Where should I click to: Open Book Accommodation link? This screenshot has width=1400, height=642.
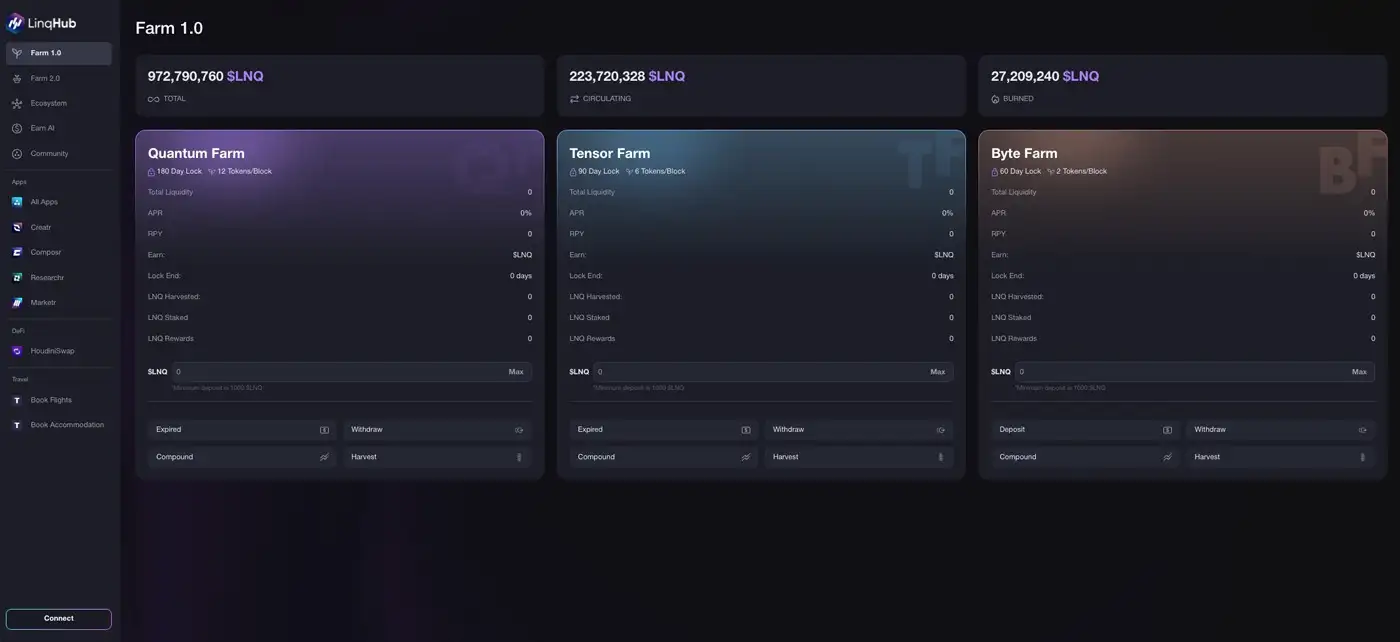coord(67,425)
